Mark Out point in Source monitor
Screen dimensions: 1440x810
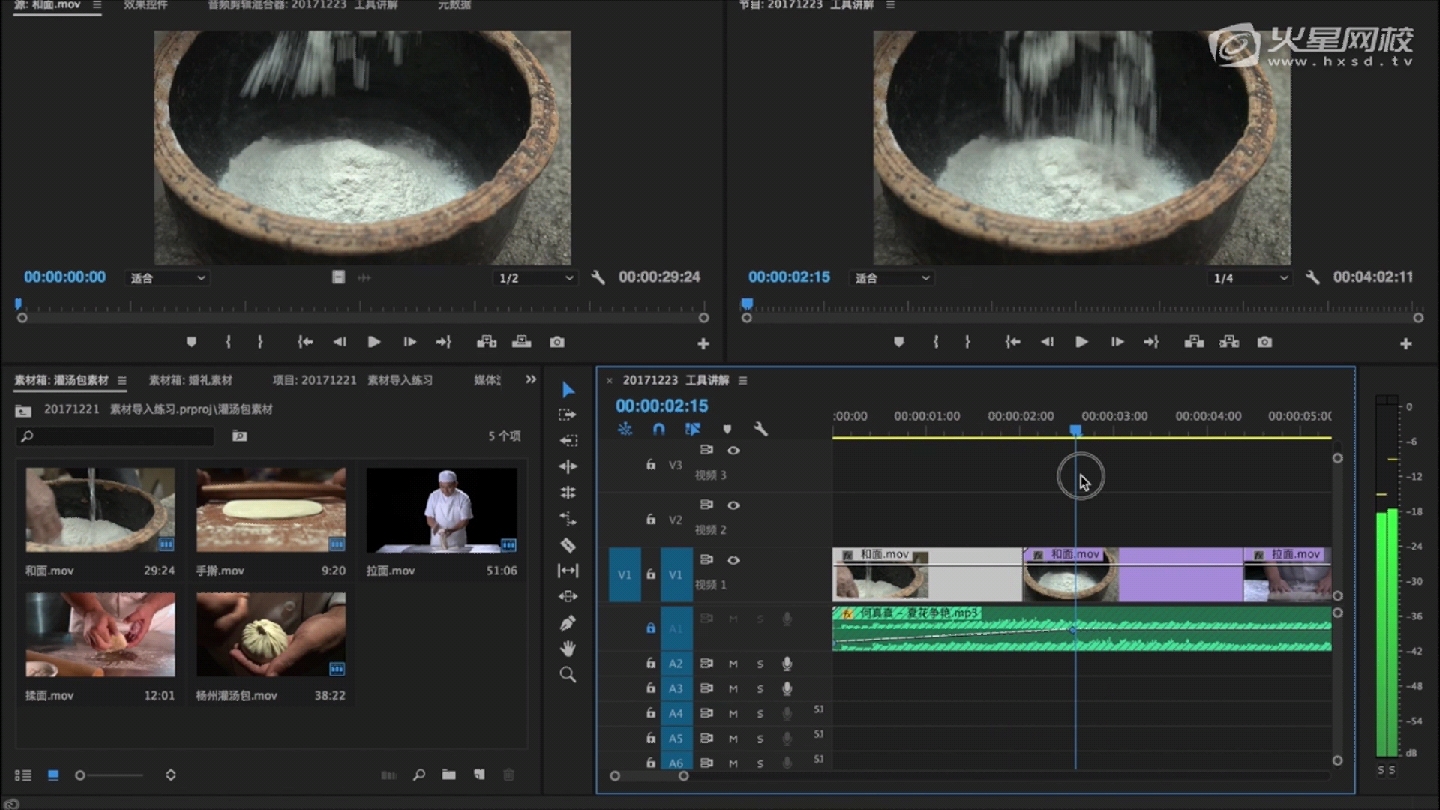coord(260,342)
